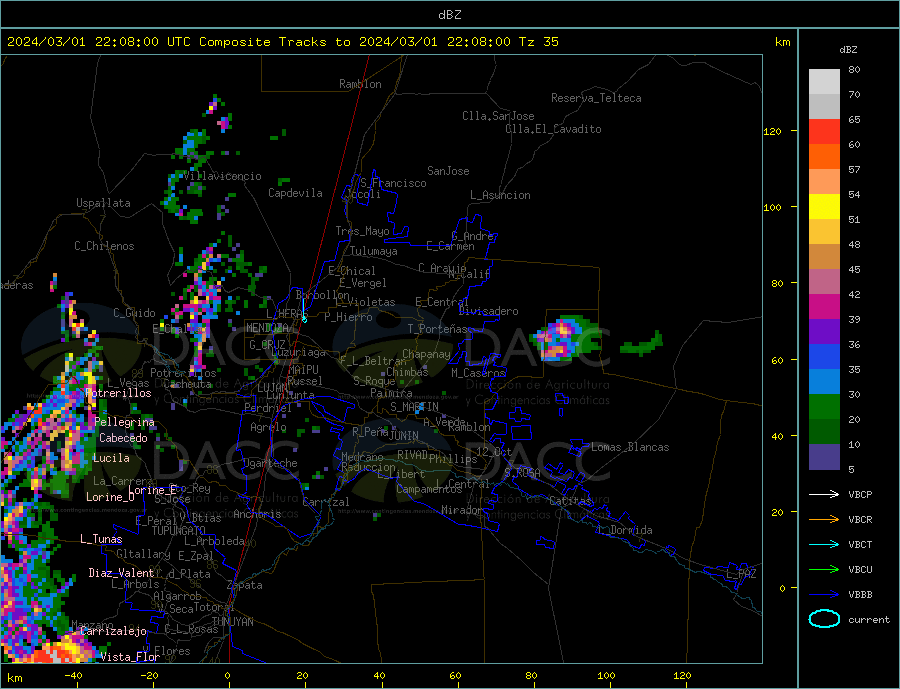This screenshot has width=900, height=689.
Task: Pick the bright green 30 dBZ color band
Action: click(x=824, y=407)
